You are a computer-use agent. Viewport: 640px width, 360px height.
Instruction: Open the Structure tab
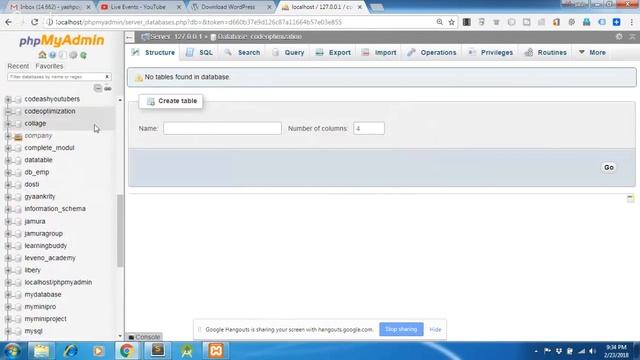tap(153, 53)
